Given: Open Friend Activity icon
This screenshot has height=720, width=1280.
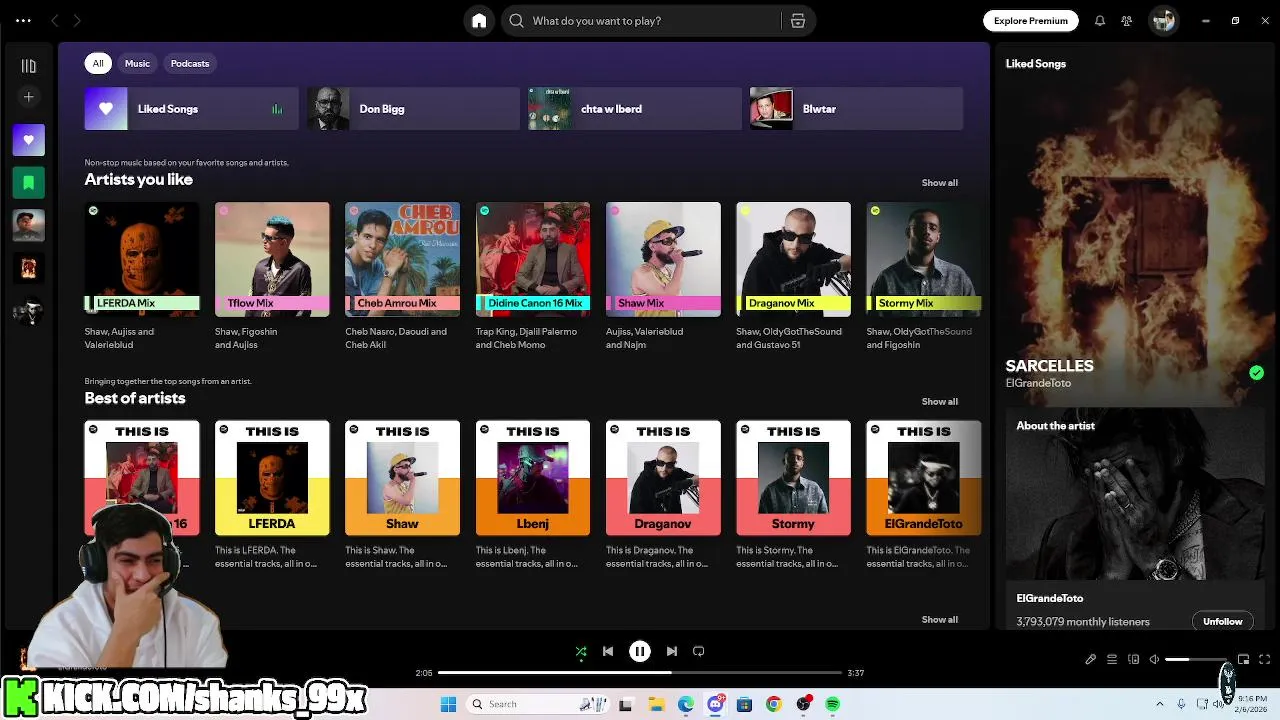Looking at the screenshot, I should click(1127, 21).
